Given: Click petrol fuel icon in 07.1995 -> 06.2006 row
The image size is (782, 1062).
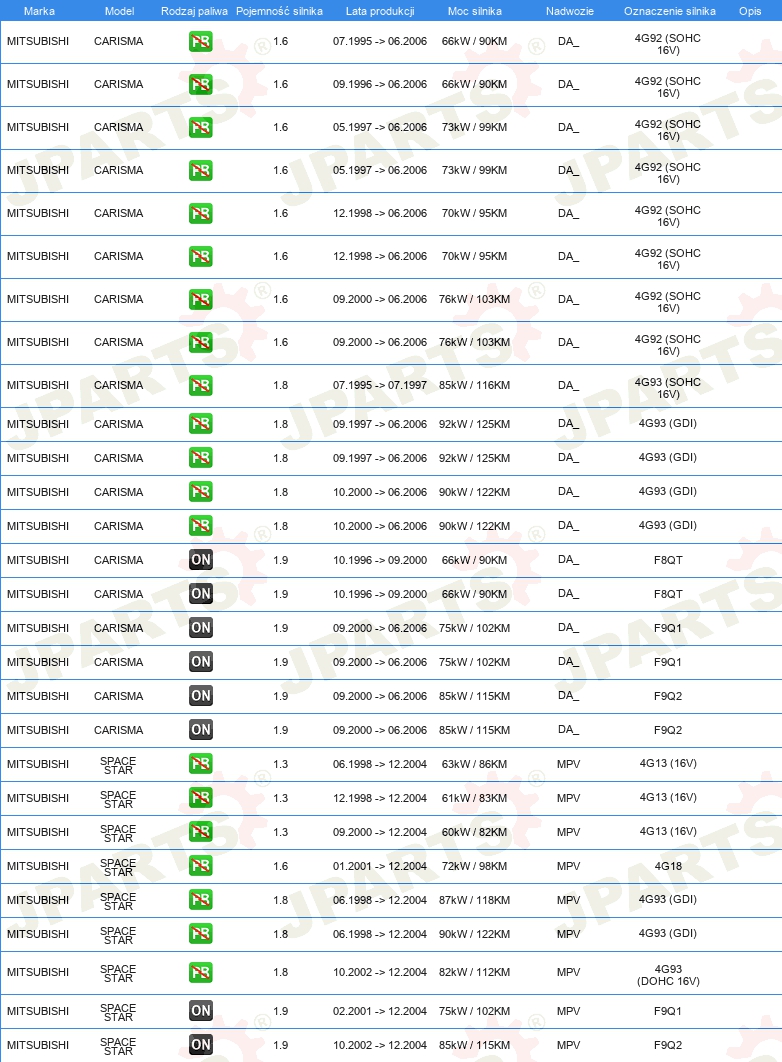Looking at the screenshot, I should point(200,42).
